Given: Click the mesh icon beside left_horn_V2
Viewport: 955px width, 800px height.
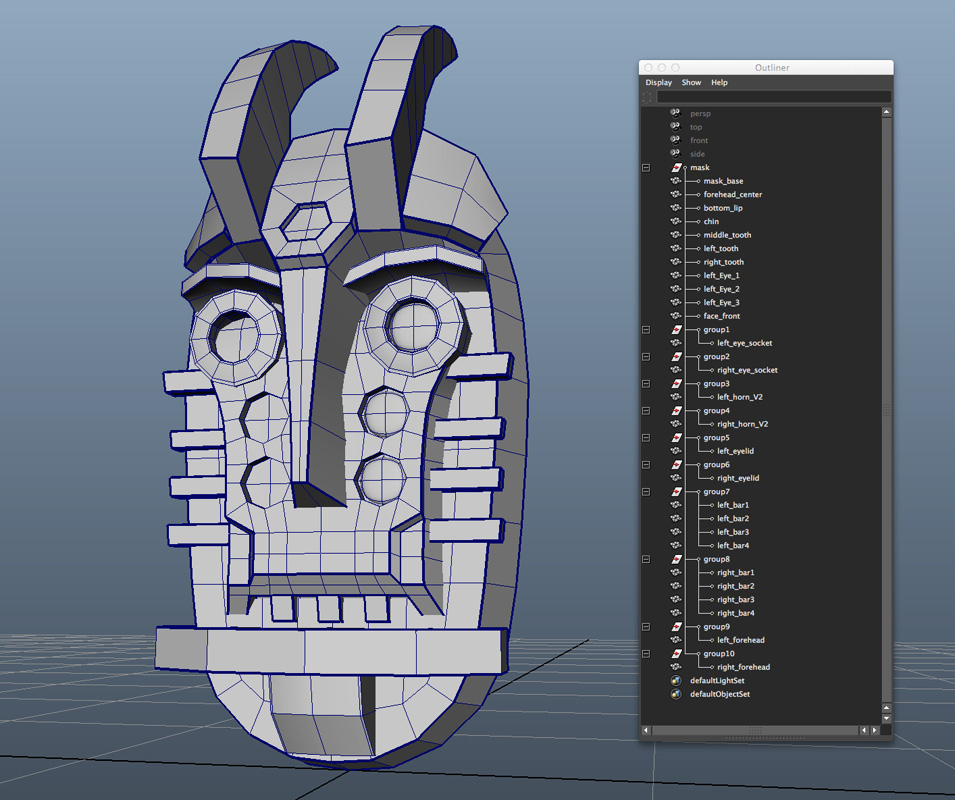Looking at the screenshot, I should point(675,397).
